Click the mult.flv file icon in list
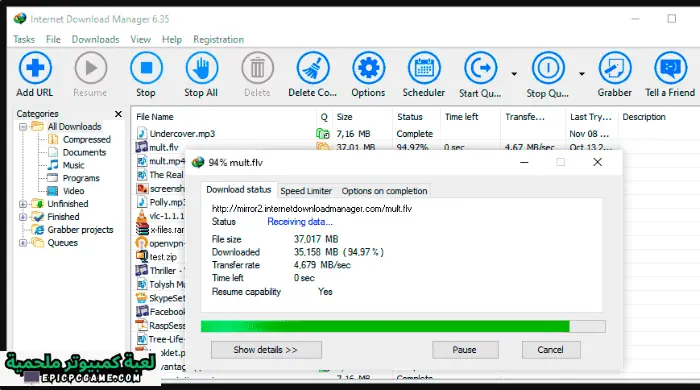 pos(142,147)
